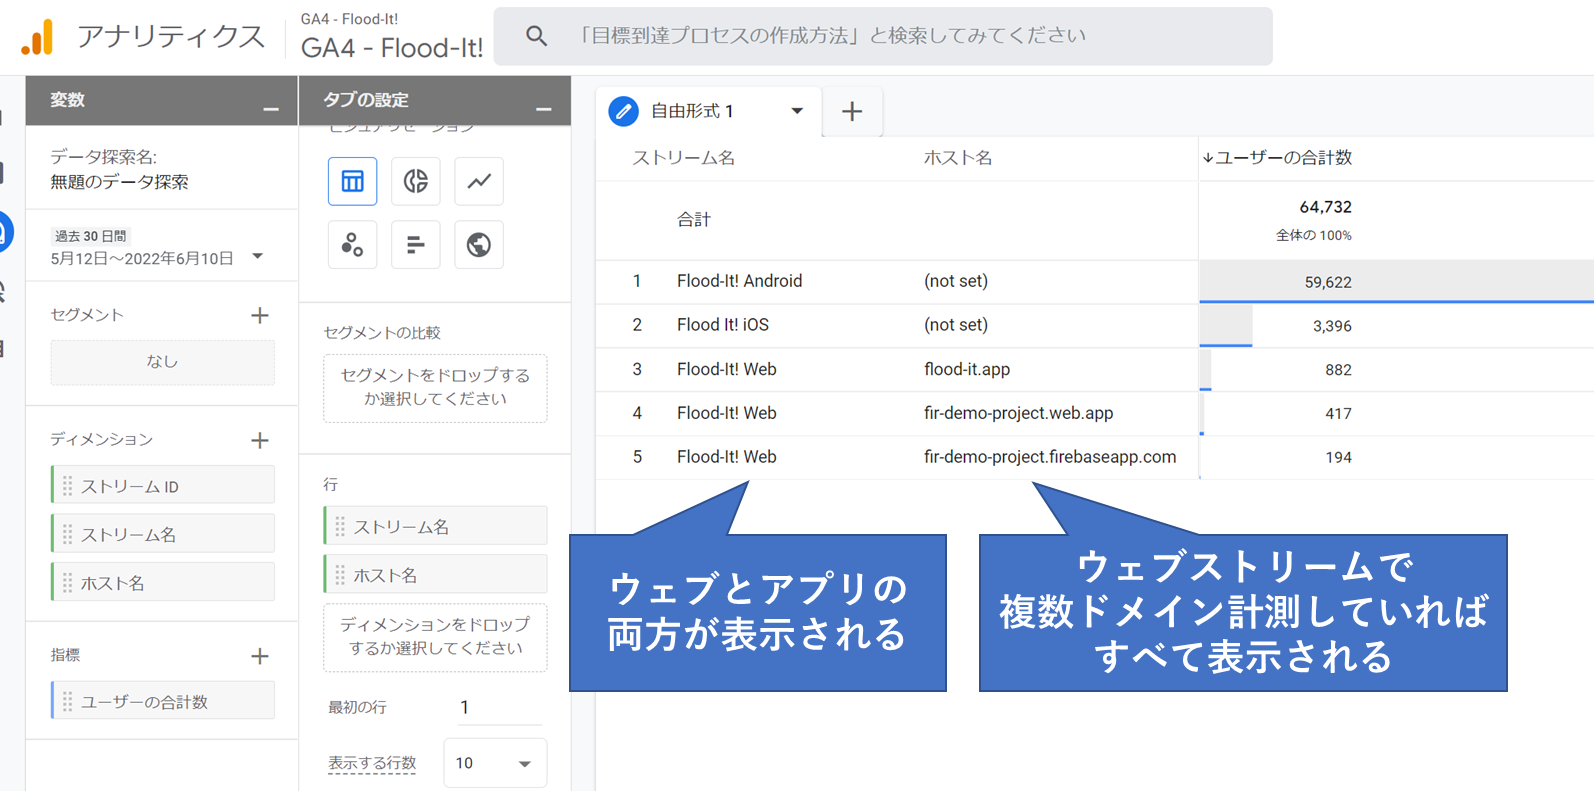Viewport: 1594px width, 791px height.
Task: Click the ホスト名 column header
Action: coord(957,158)
